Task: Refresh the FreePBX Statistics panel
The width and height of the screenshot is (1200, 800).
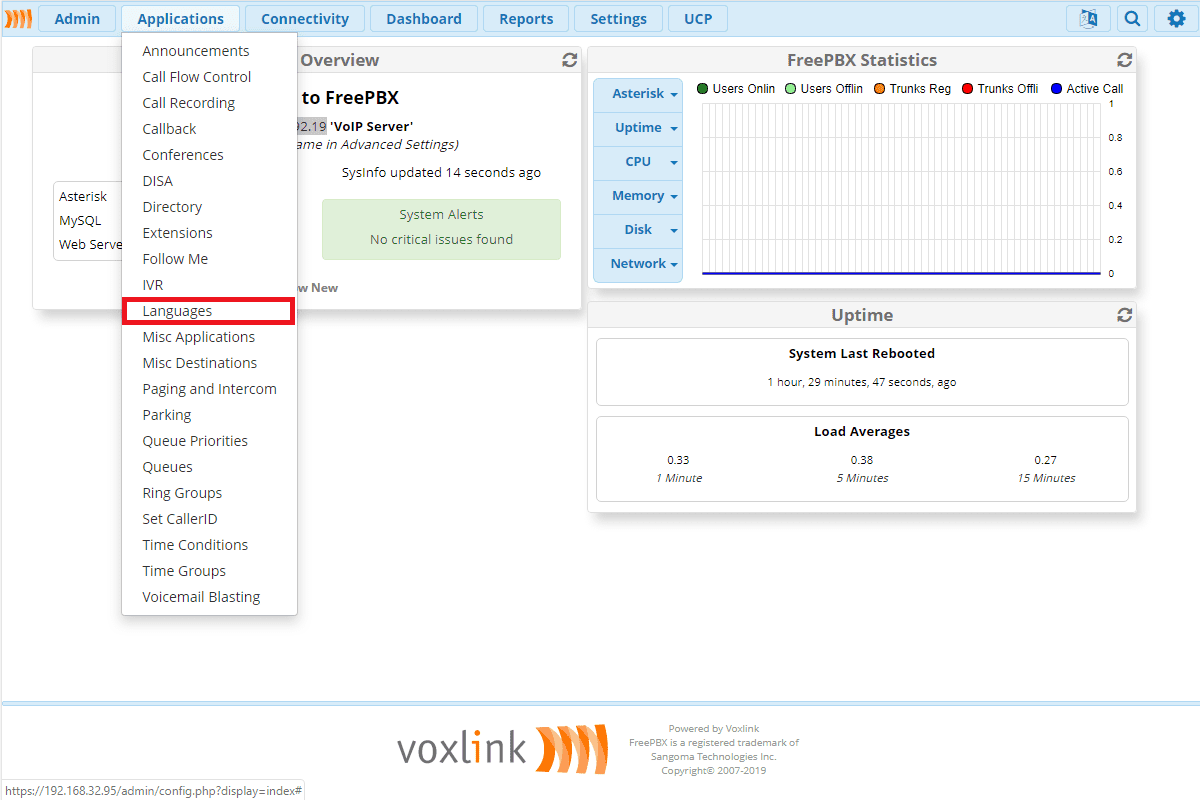Action: (1125, 60)
